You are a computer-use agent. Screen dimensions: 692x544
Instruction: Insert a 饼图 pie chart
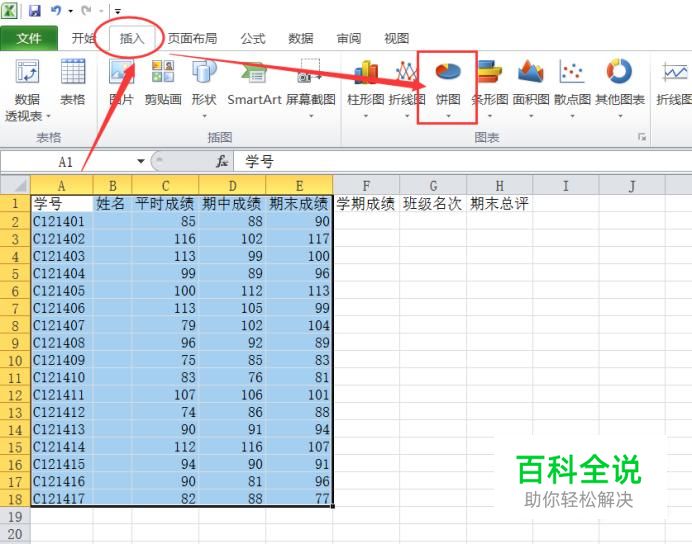click(448, 88)
